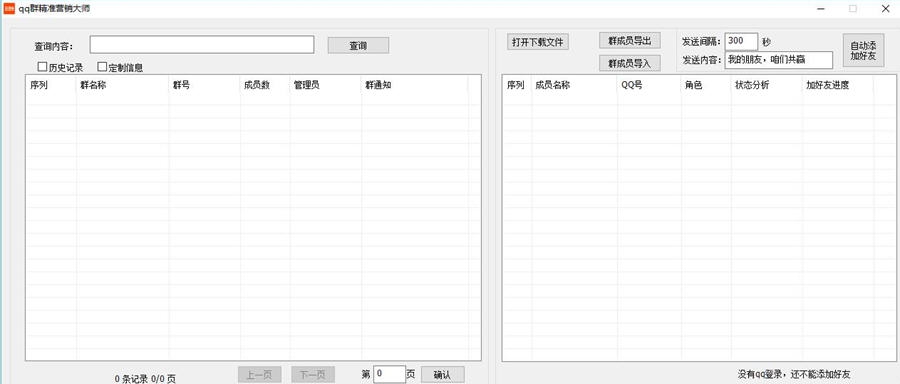Select the 成员数 column header
Image resolution: width=900 pixels, height=384 pixels.
(x=265, y=86)
